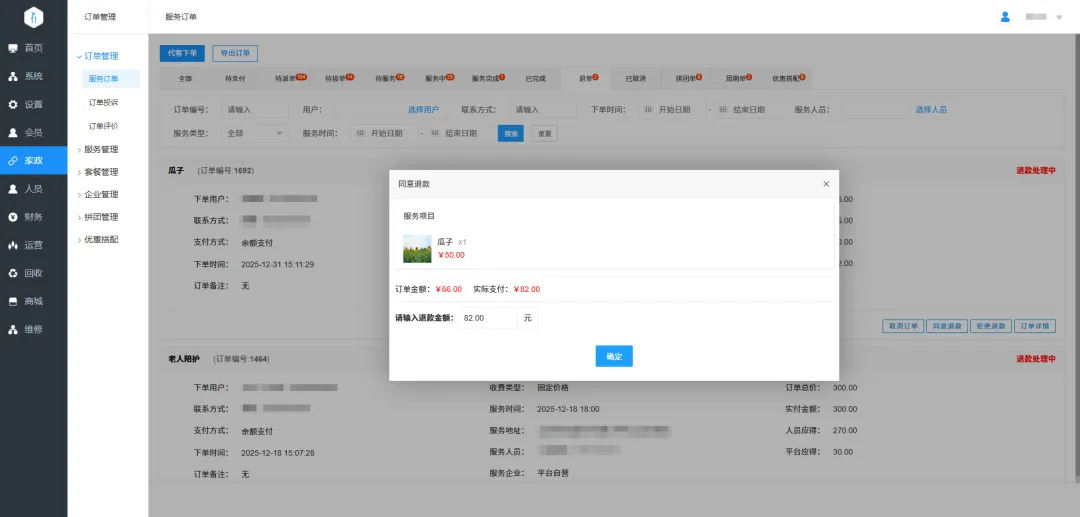Click the 瓜子 product thumbnail image

pyautogui.click(x=417, y=249)
